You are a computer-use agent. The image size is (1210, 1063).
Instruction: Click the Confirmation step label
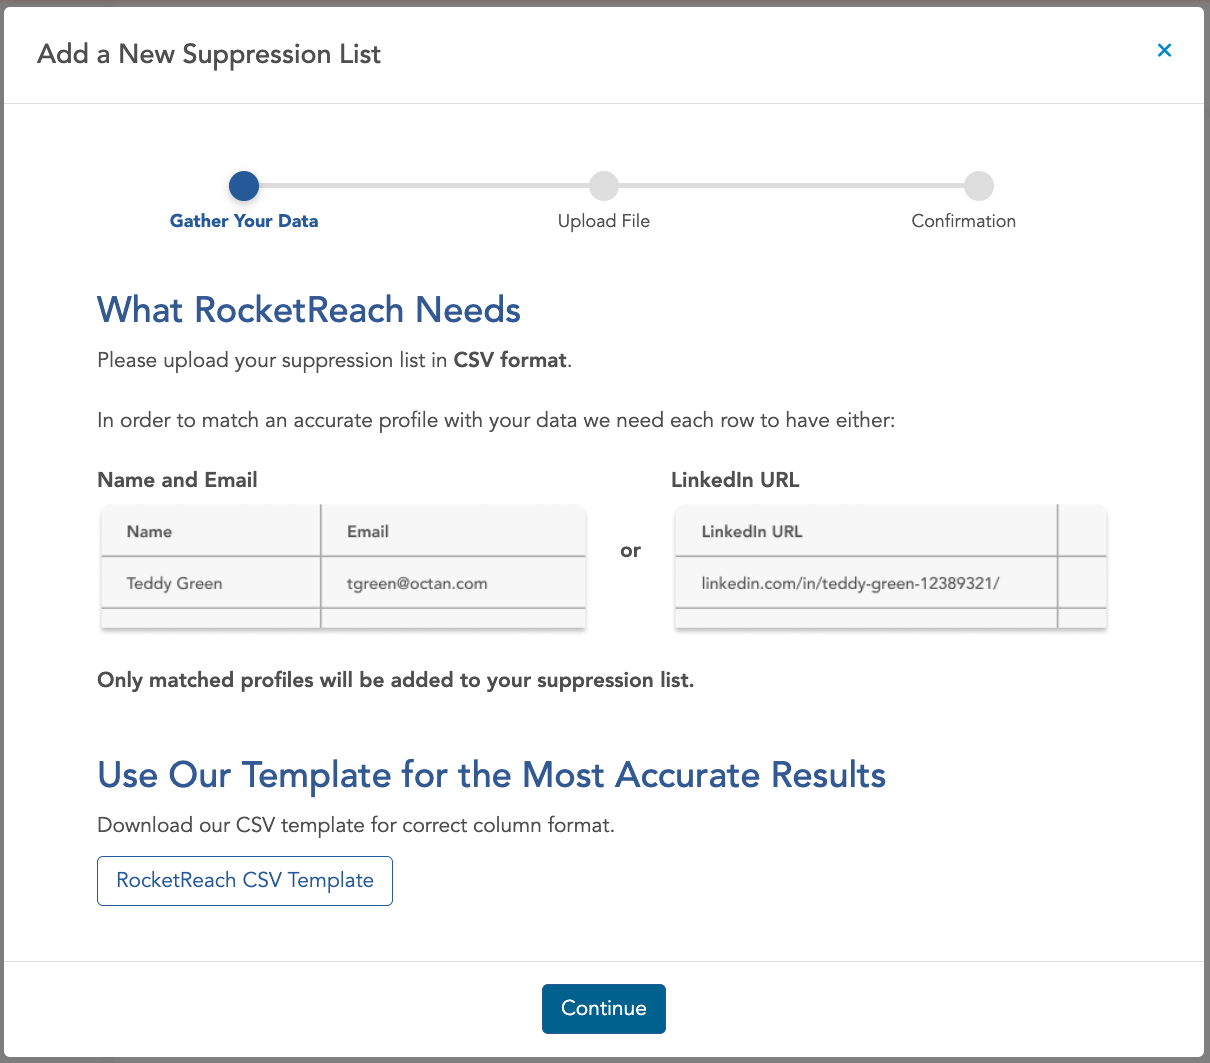pyautogui.click(x=964, y=221)
